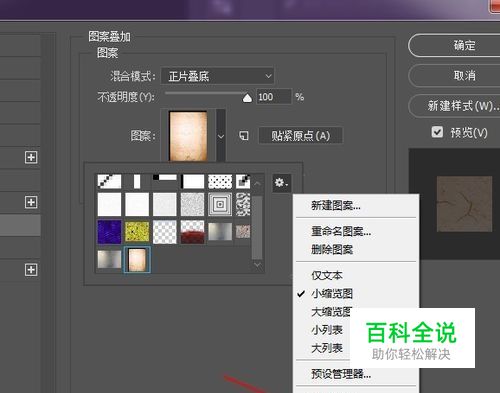The height and width of the screenshot is (393, 500).
Task: Click the large parchment pattern preview swatch
Action: point(188,136)
